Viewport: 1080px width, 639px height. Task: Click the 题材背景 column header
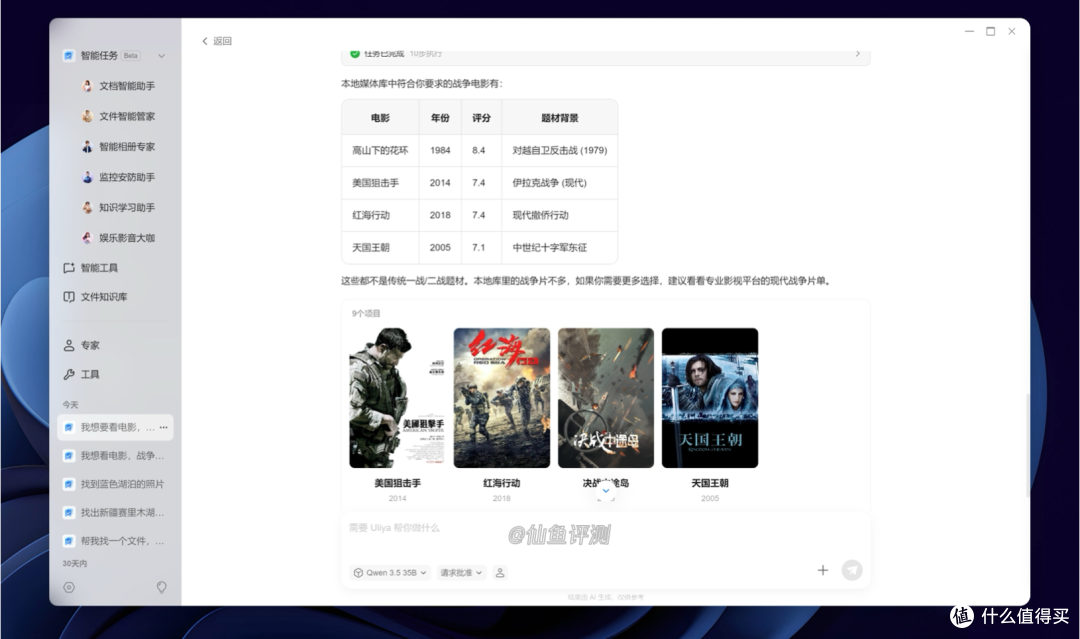559,118
